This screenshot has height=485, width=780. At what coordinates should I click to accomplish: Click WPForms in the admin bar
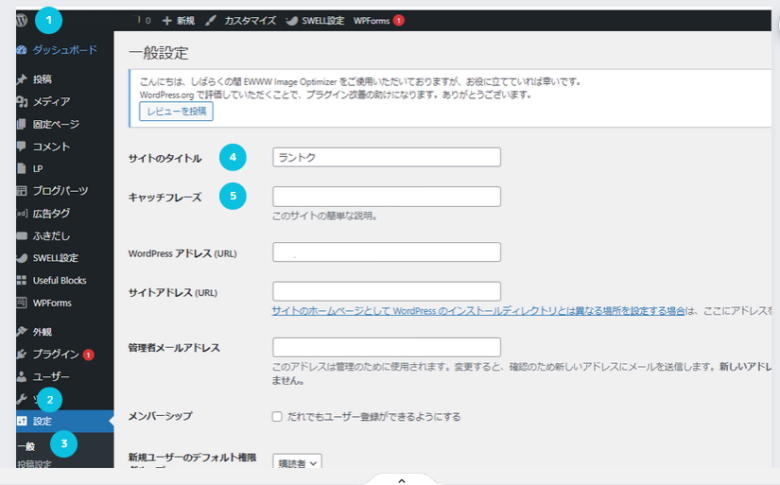(371, 20)
